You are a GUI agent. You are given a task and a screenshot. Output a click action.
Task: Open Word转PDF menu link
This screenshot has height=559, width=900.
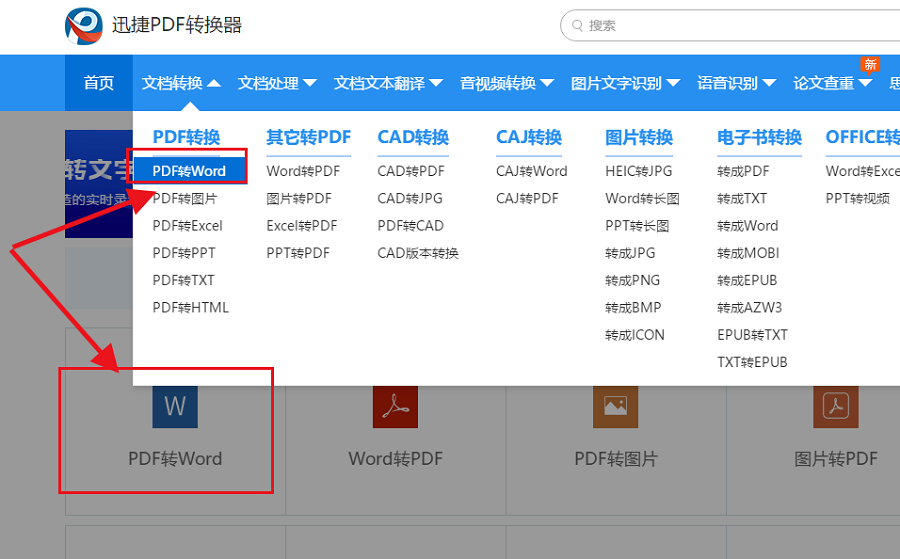(303, 171)
